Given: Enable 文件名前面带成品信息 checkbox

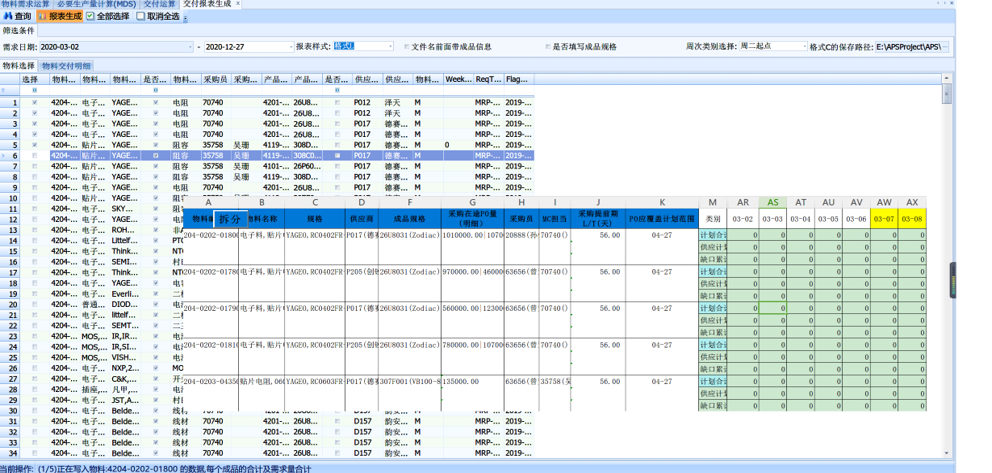Looking at the screenshot, I should pos(406,47).
